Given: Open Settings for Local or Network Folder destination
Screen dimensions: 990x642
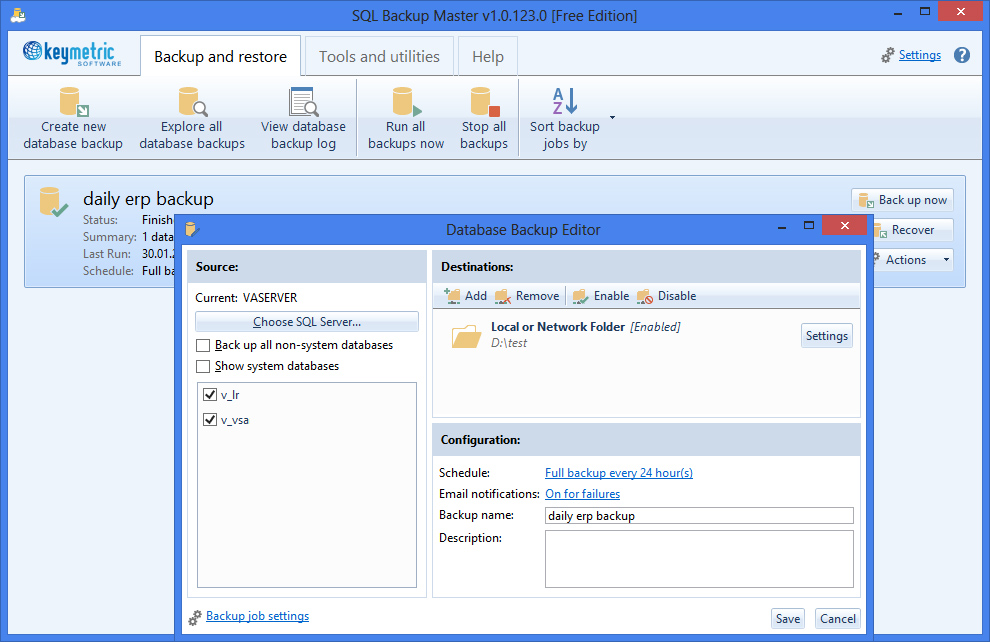Looking at the screenshot, I should coord(826,336).
